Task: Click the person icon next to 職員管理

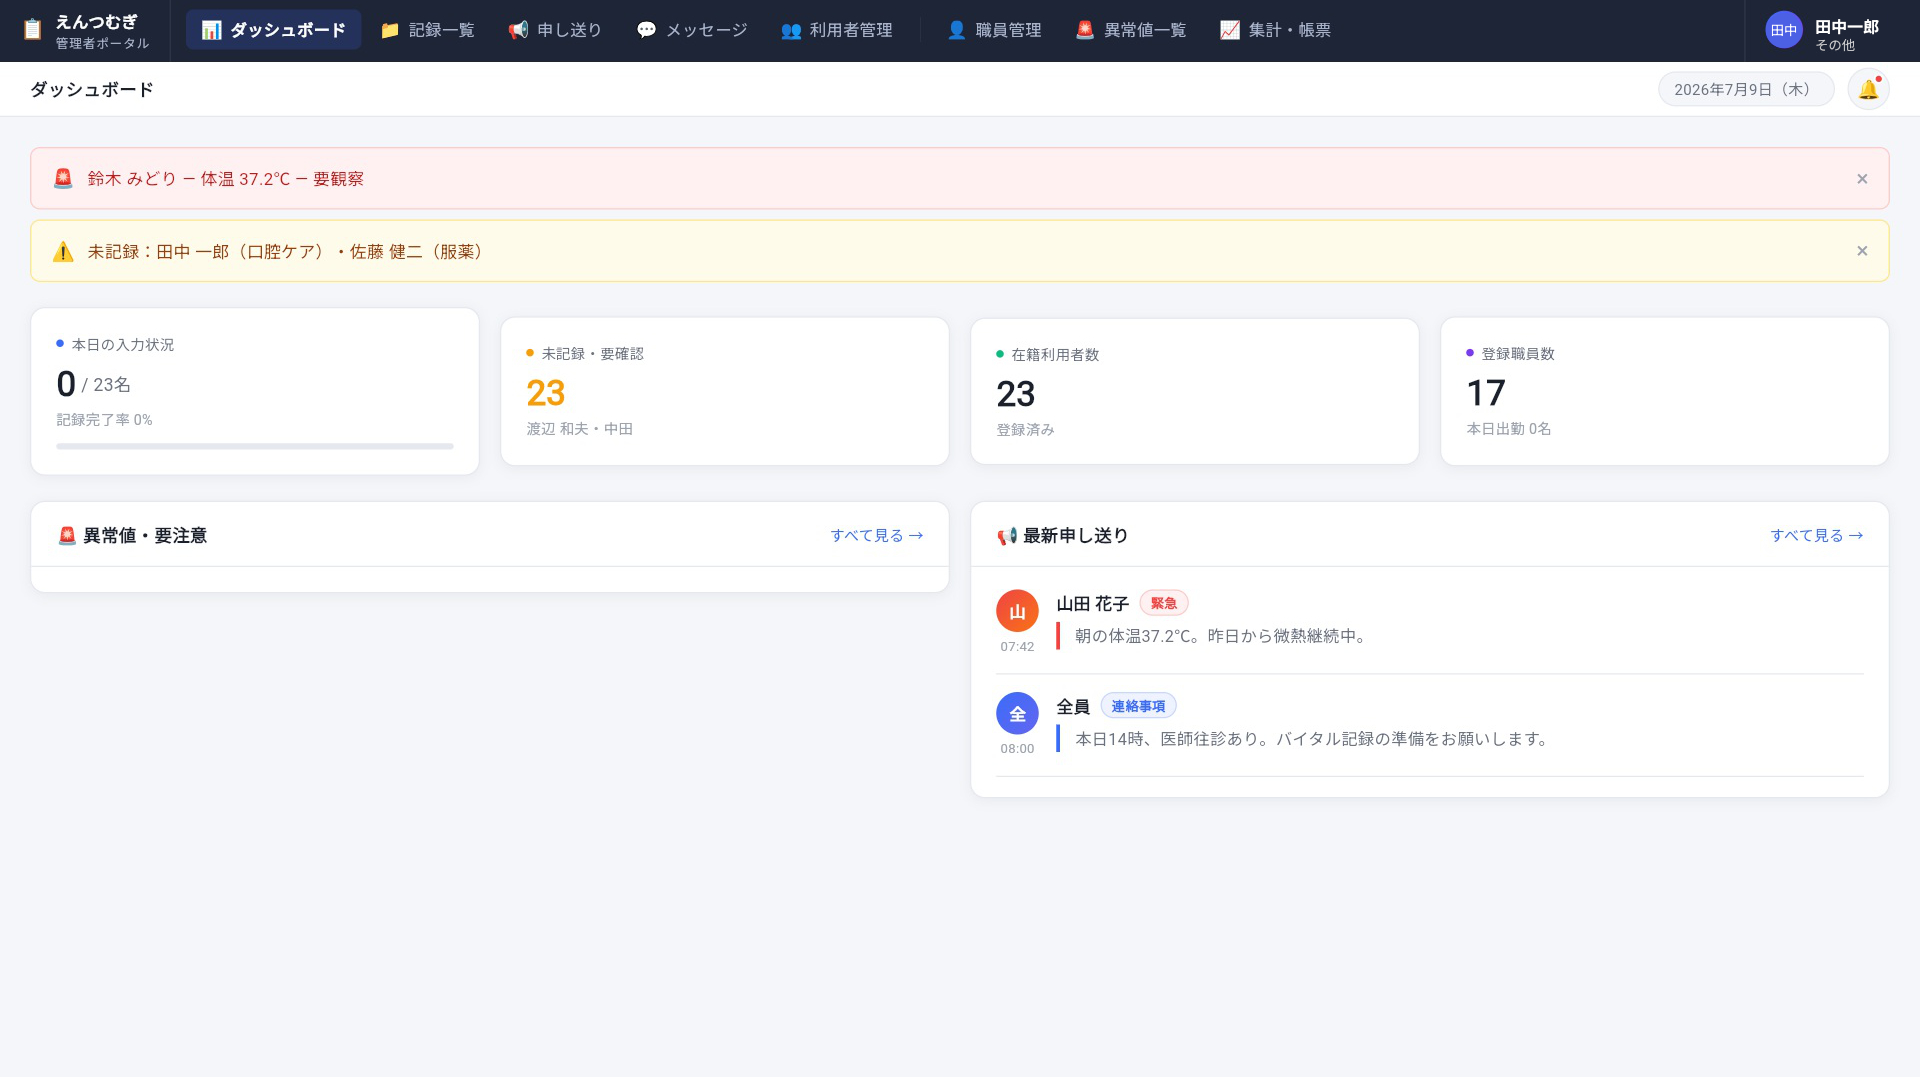Action: pyautogui.click(x=957, y=30)
